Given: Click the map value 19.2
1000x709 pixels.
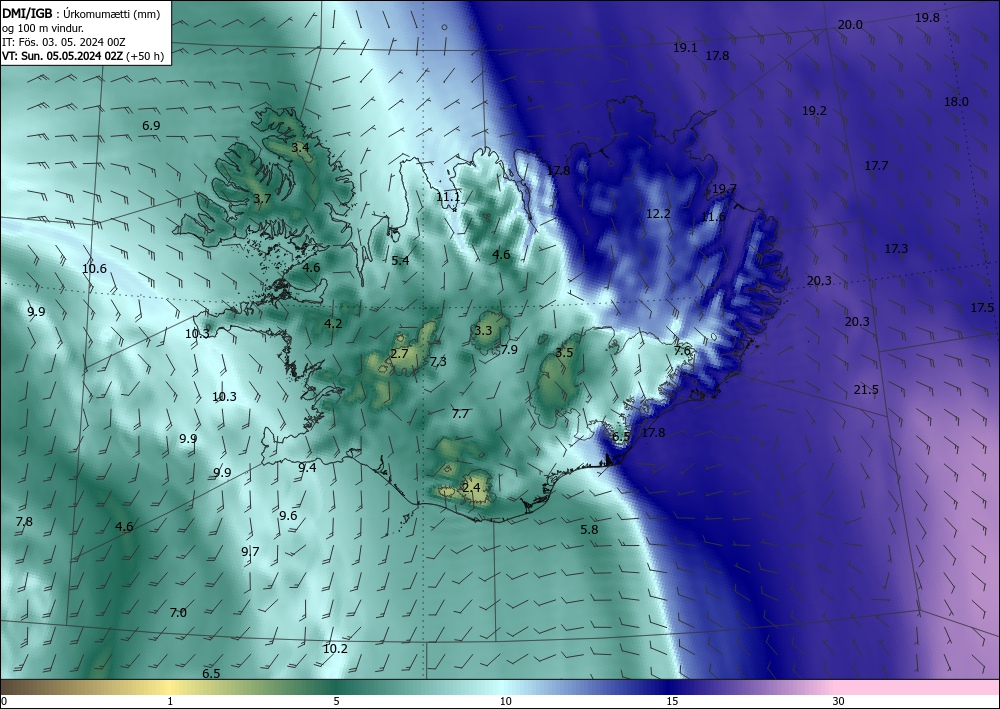Looking at the screenshot, I should pyautogui.click(x=814, y=110).
